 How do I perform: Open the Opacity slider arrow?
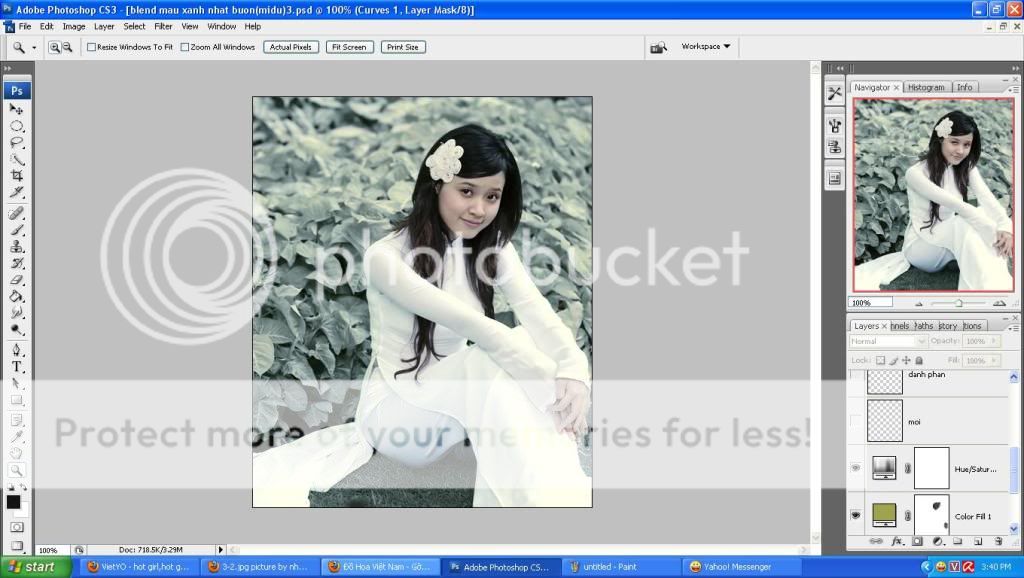[995, 341]
